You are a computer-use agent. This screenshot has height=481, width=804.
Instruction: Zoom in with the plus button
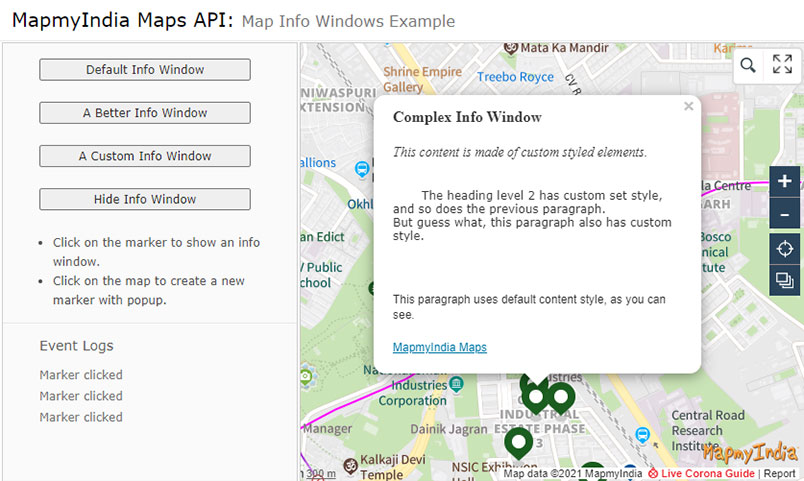click(785, 181)
